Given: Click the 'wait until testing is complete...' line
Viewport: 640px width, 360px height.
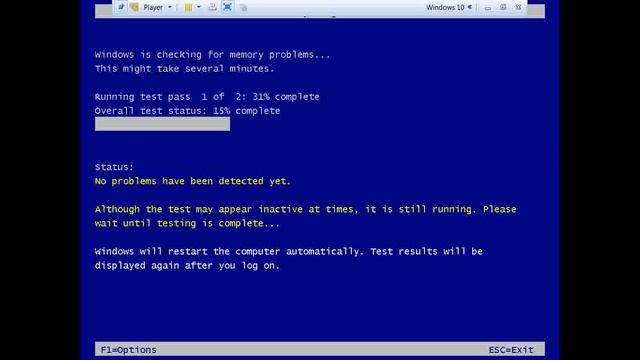Looking at the screenshot, I should tap(187, 224).
